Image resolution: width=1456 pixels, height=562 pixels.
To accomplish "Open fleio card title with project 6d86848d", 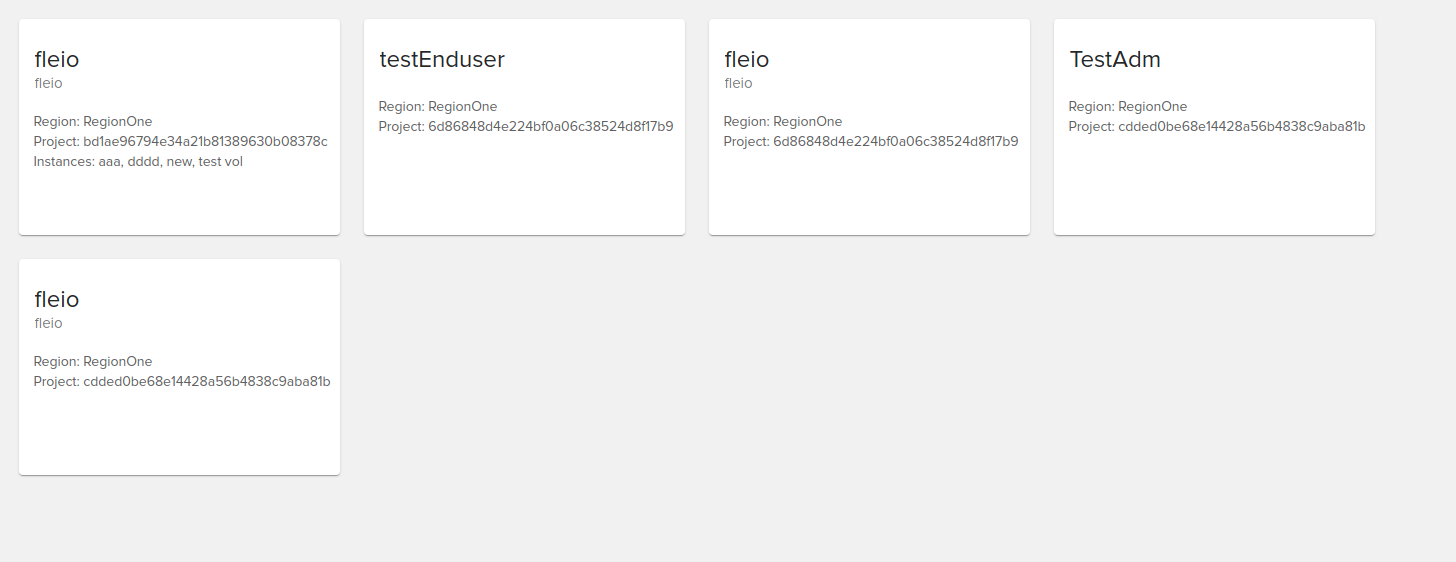I will click(746, 59).
